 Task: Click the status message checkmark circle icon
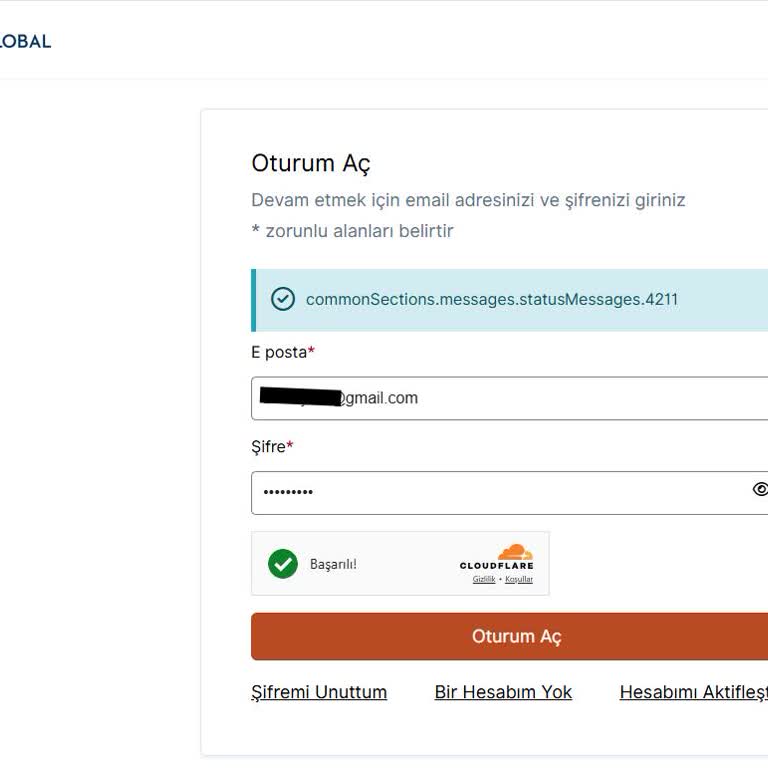tap(283, 299)
